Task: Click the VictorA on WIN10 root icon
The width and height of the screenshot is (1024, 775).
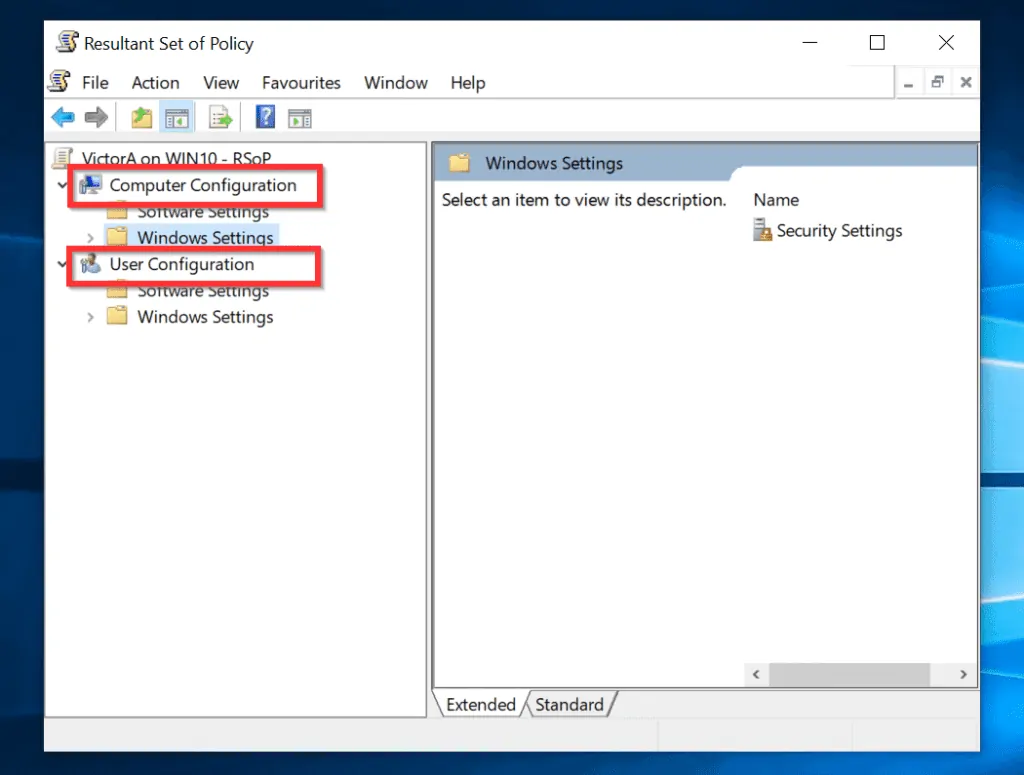Action: click(63, 157)
